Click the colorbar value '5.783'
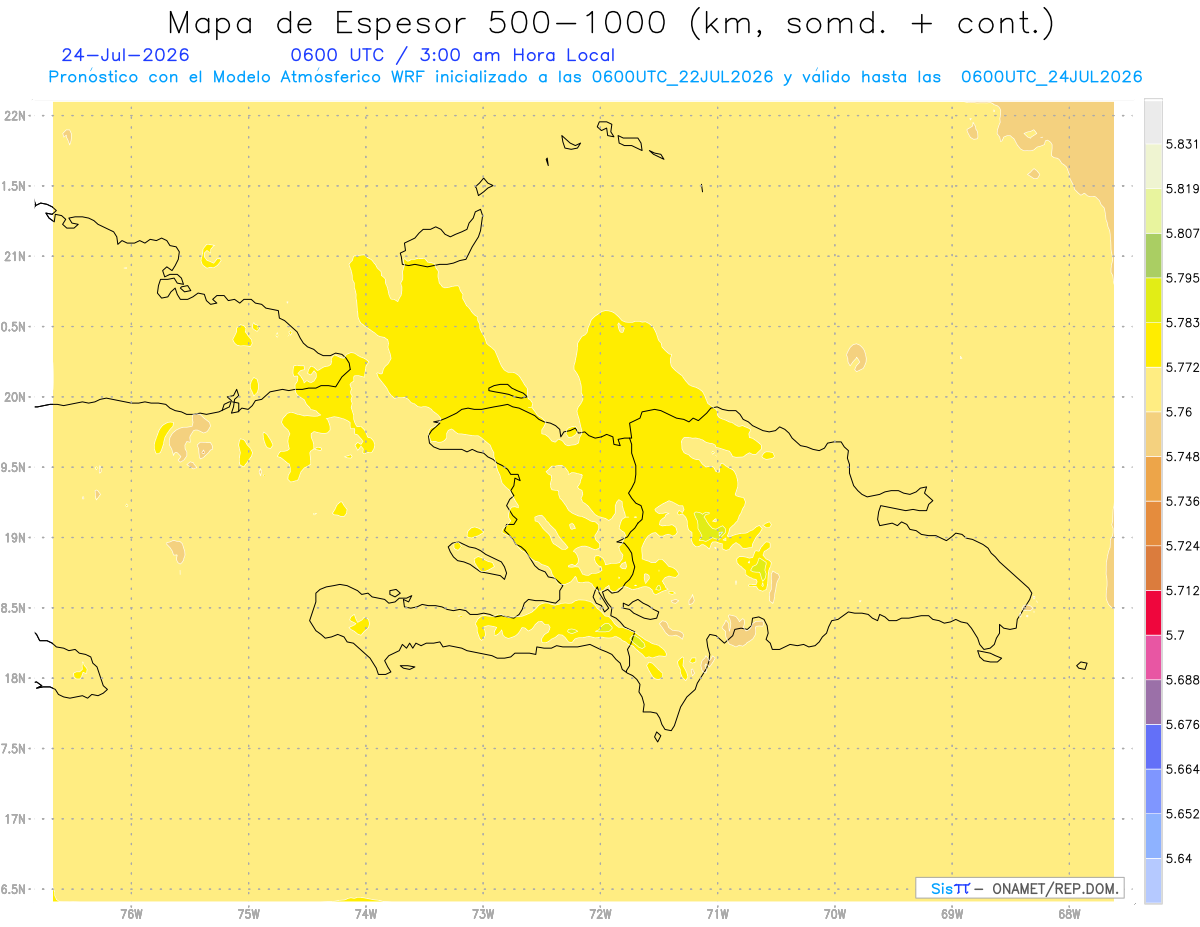 click(x=1183, y=323)
